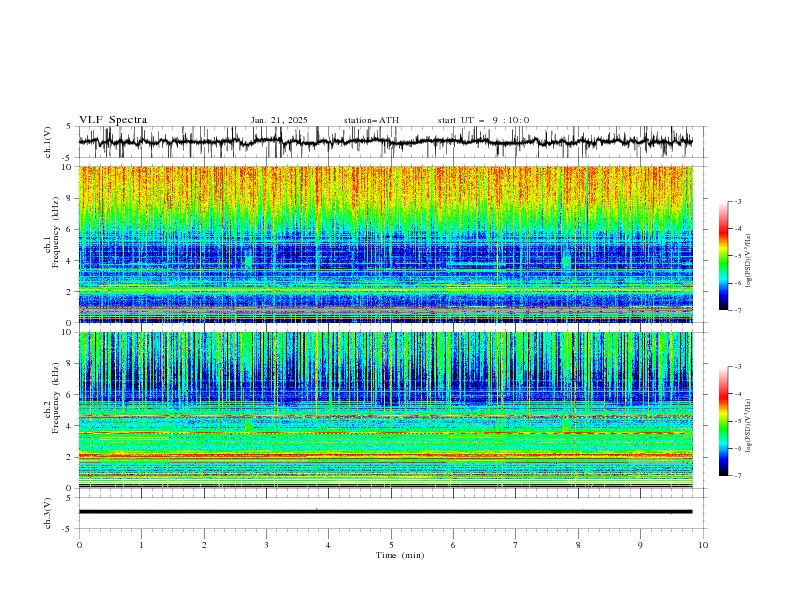Click the ch.2 frequency axis "6" tick label
This screenshot has height=612, width=792.
69,395
